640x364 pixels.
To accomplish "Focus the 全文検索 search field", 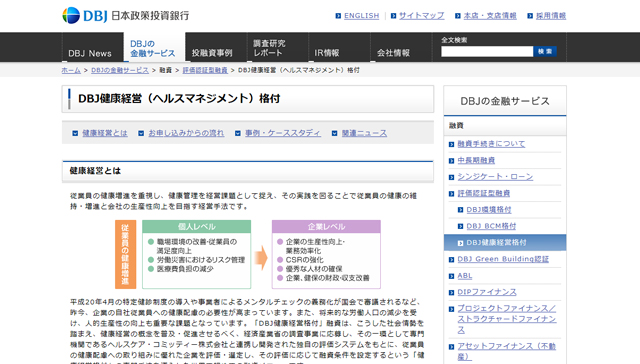I will [487, 51].
